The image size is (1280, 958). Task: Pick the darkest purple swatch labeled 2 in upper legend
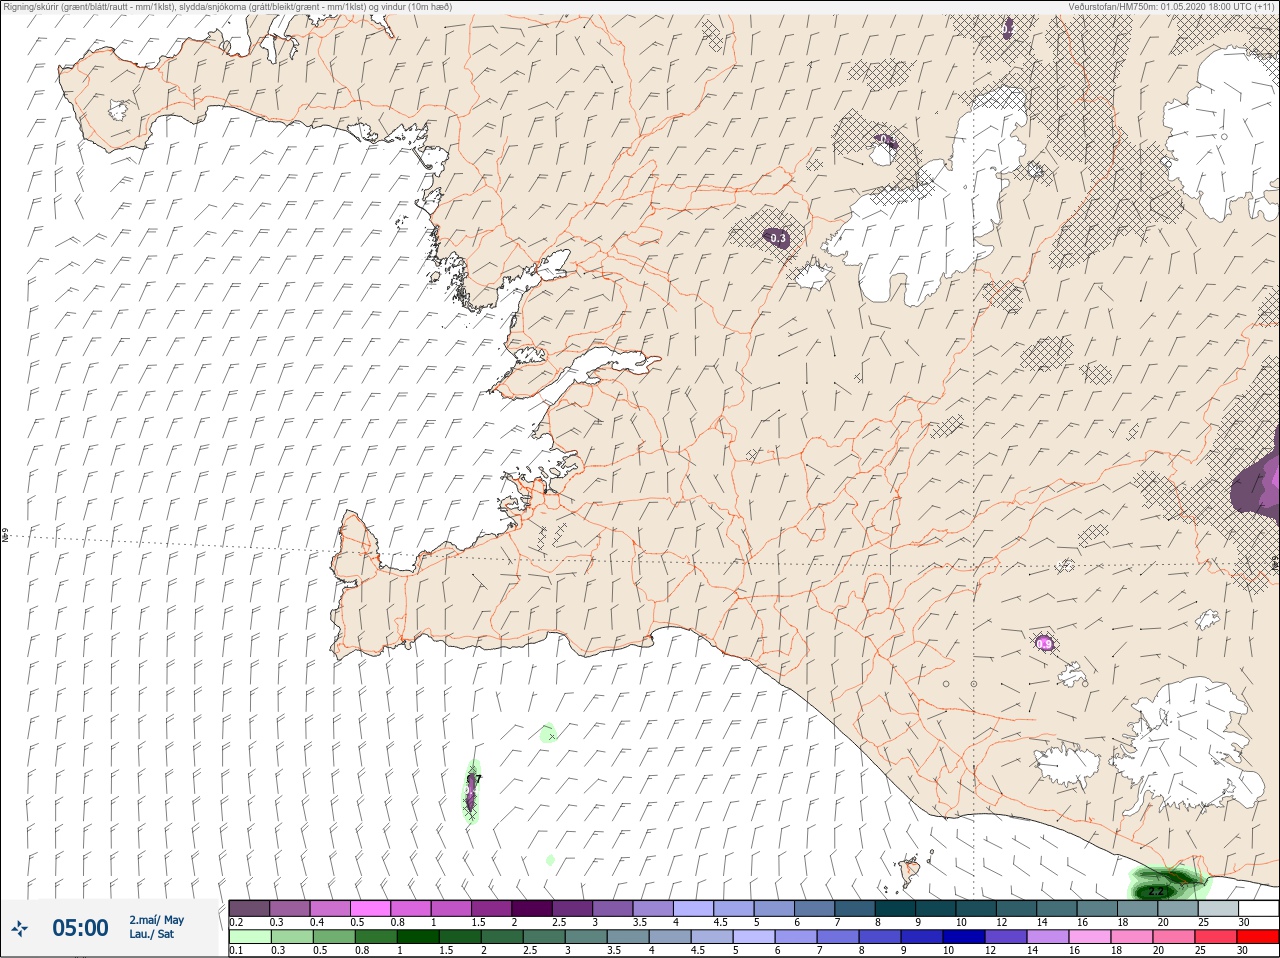[x=532, y=908]
